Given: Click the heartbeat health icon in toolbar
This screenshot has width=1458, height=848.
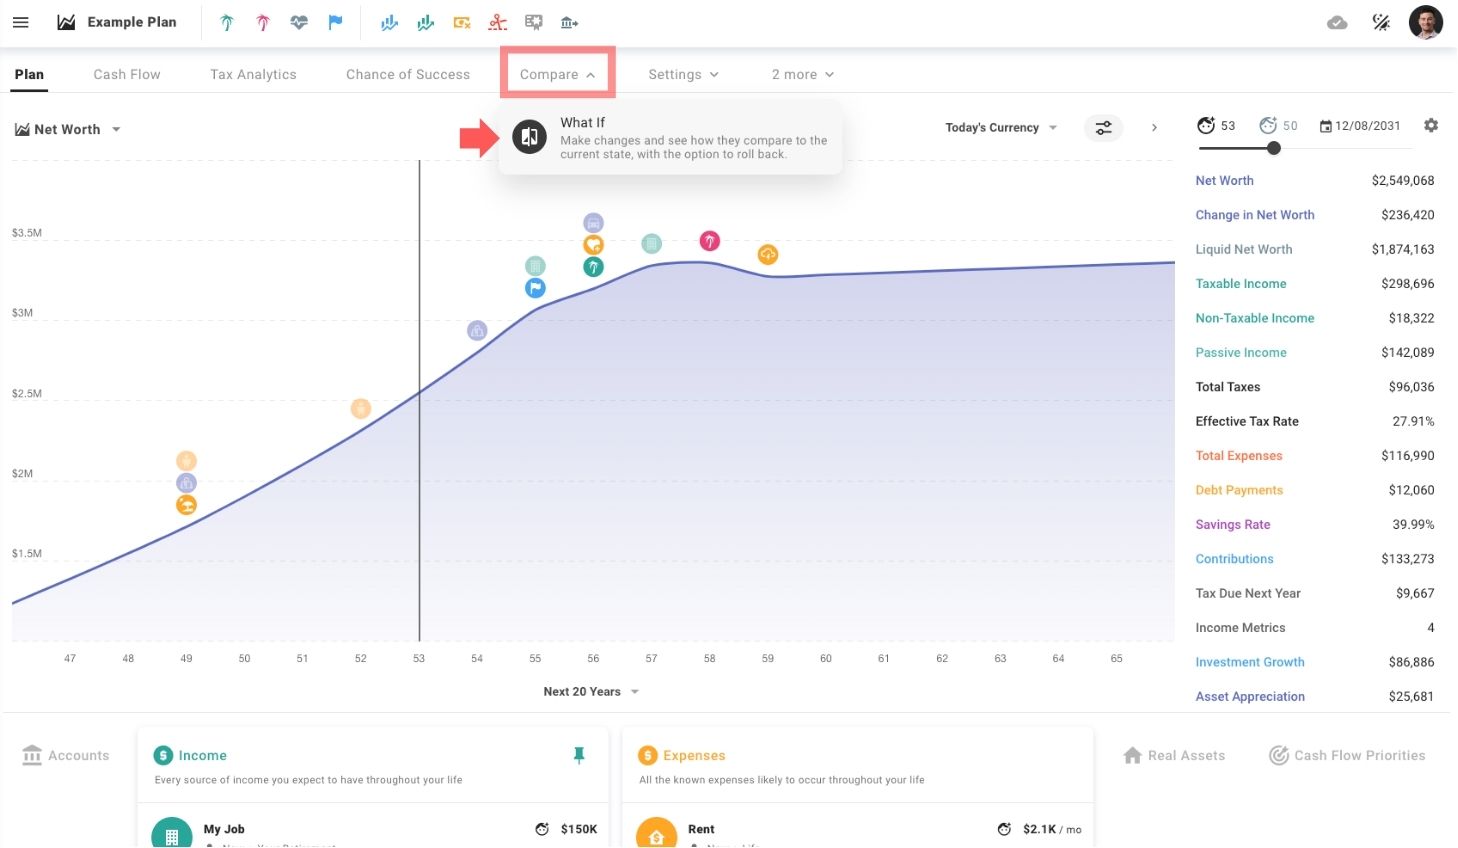Looking at the screenshot, I should pyautogui.click(x=299, y=22).
